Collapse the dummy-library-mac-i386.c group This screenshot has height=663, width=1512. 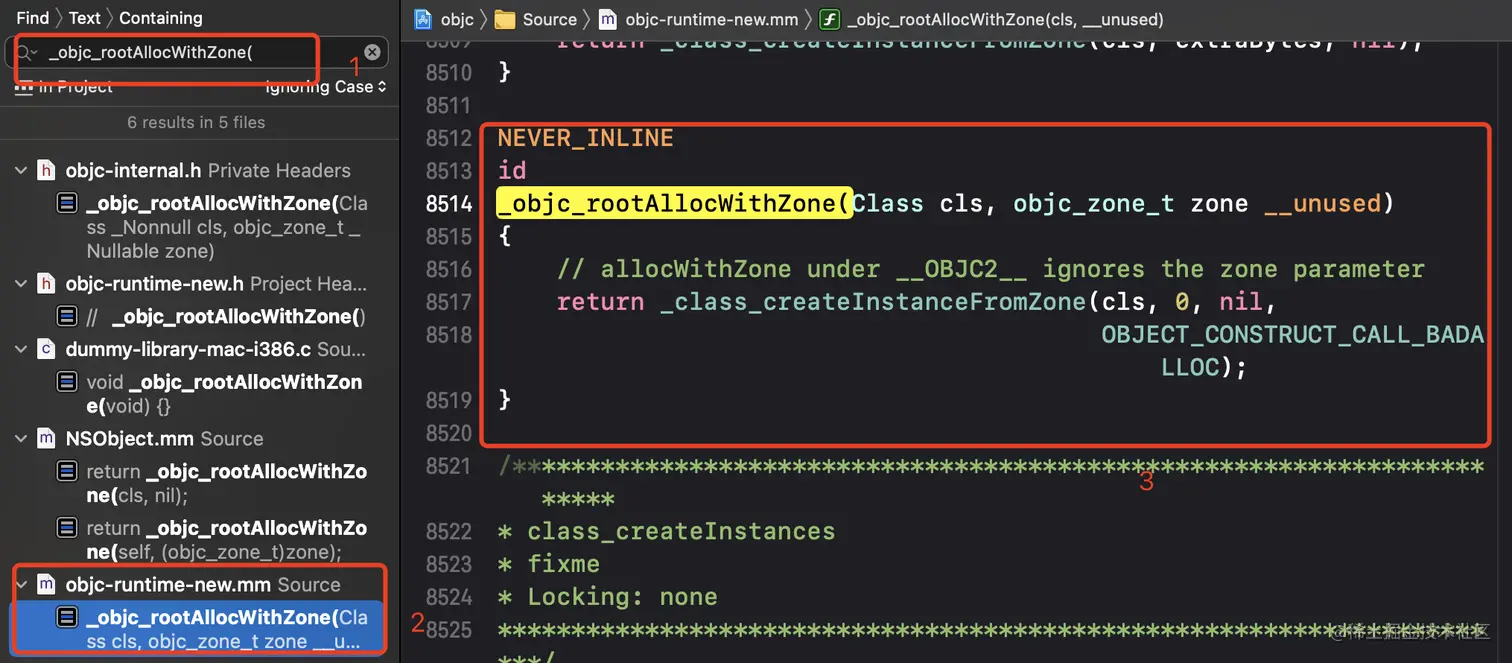point(21,349)
